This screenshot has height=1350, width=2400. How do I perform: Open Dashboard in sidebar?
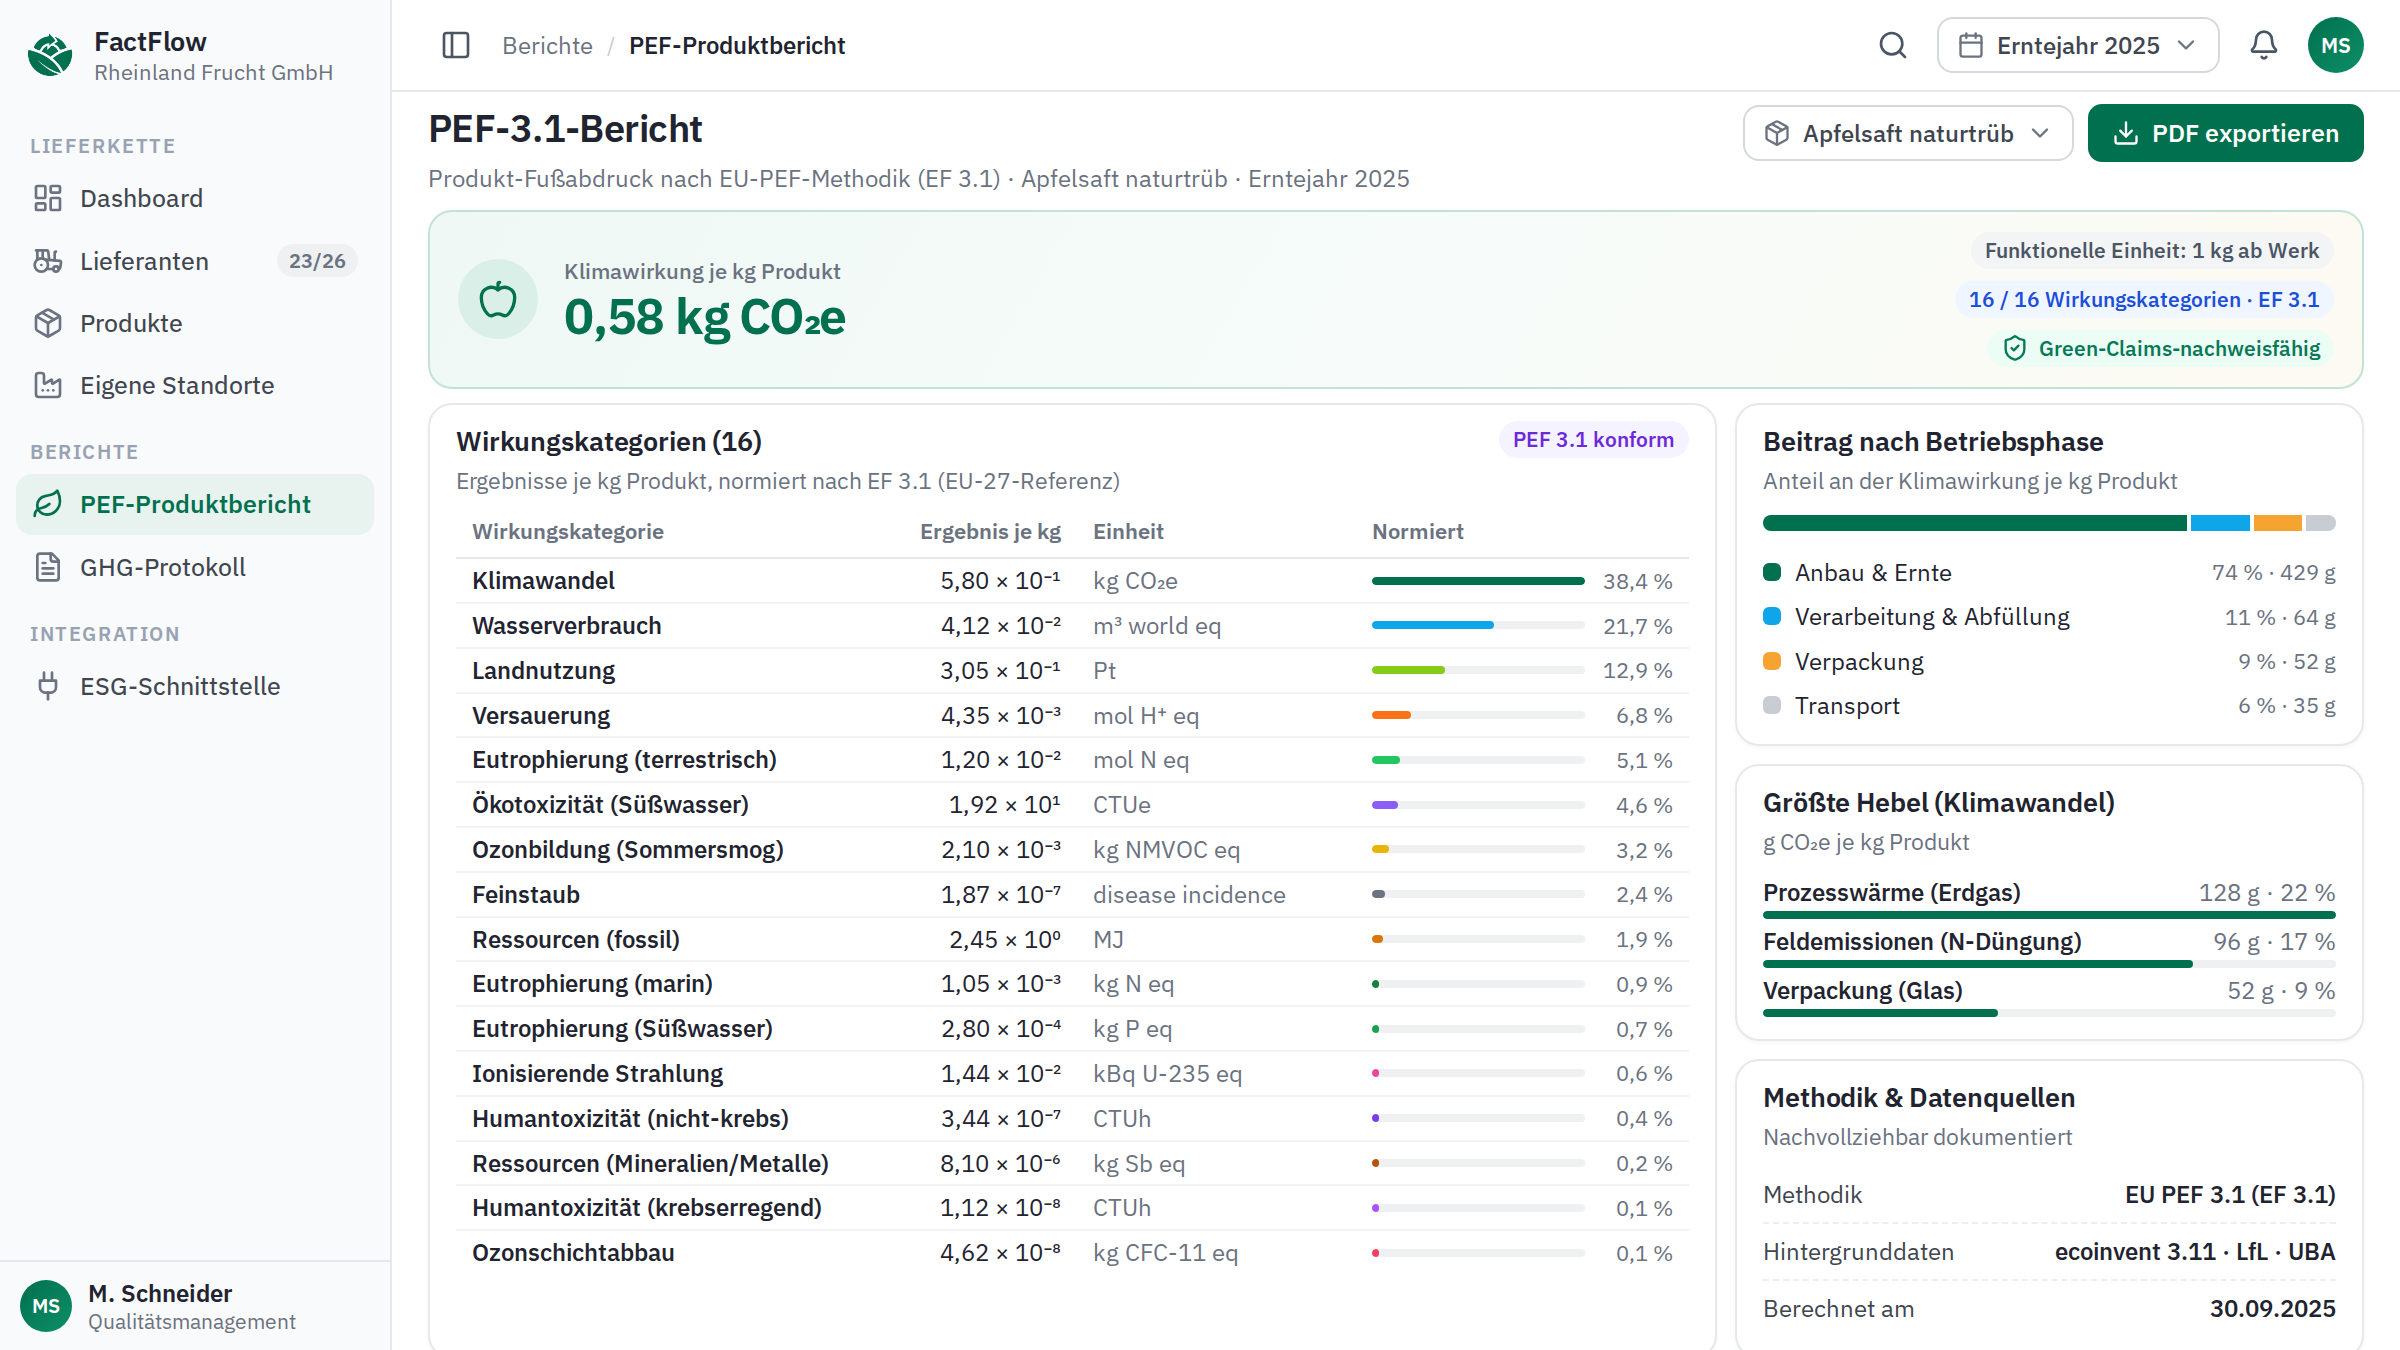pyautogui.click(x=195, y=198)
